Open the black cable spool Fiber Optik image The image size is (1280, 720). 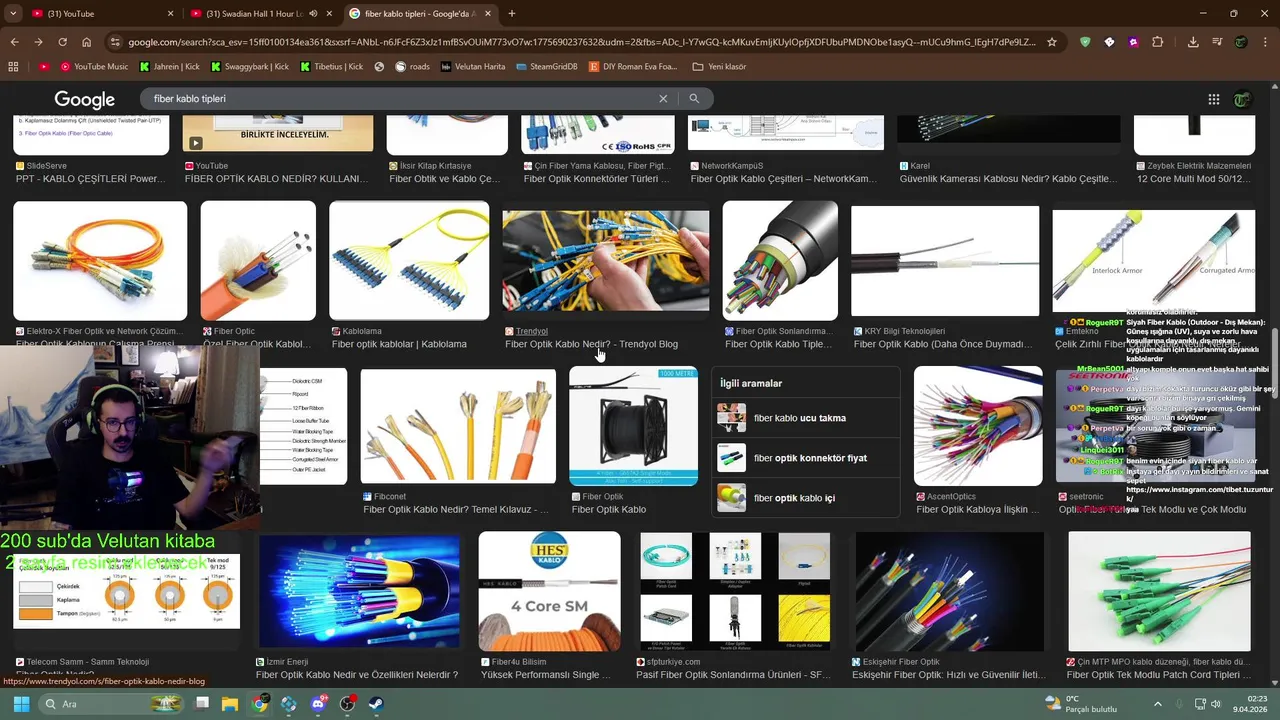[633, 426]
